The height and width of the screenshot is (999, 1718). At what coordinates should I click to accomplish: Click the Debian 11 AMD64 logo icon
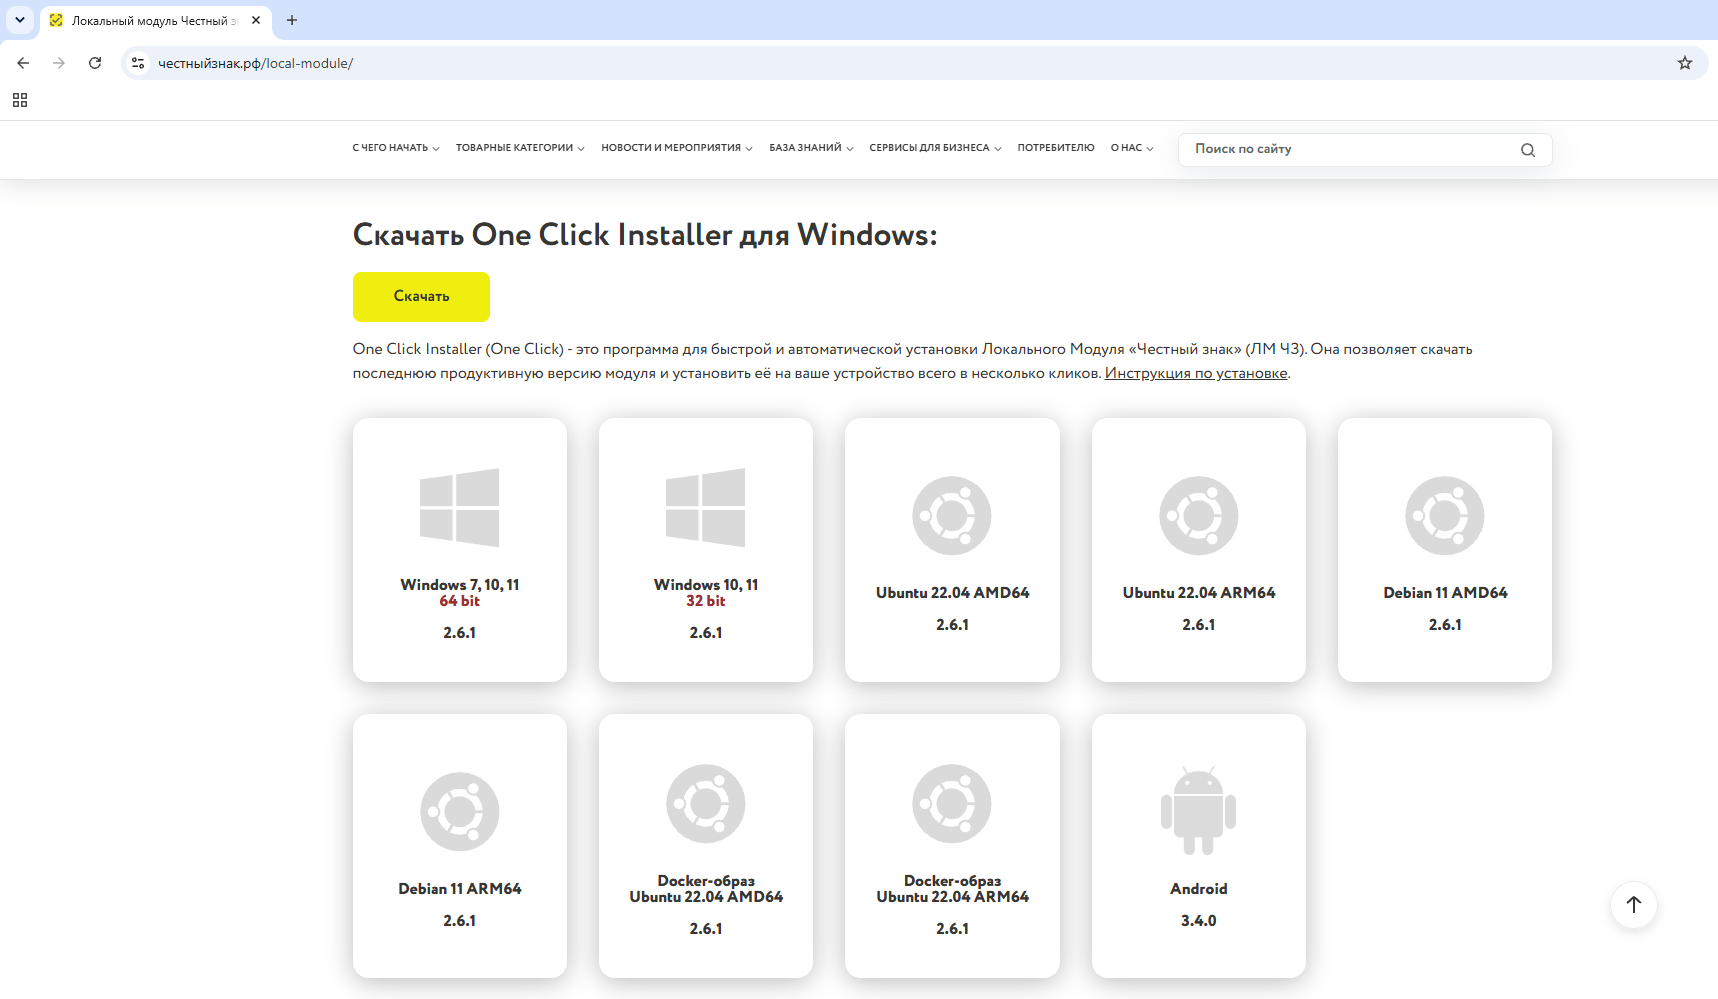click(x=1445, y=516)
